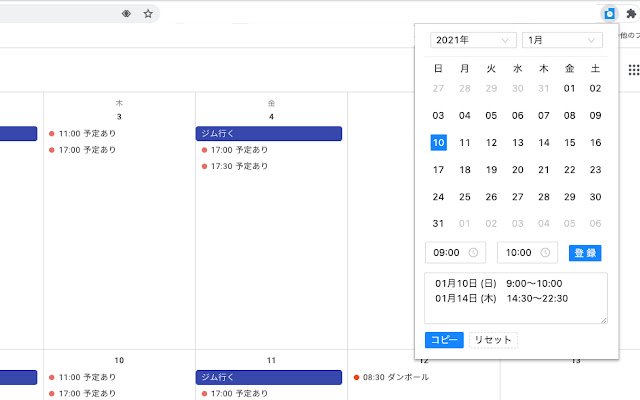Open the 2021年 year dropdown

pos(473,40)
